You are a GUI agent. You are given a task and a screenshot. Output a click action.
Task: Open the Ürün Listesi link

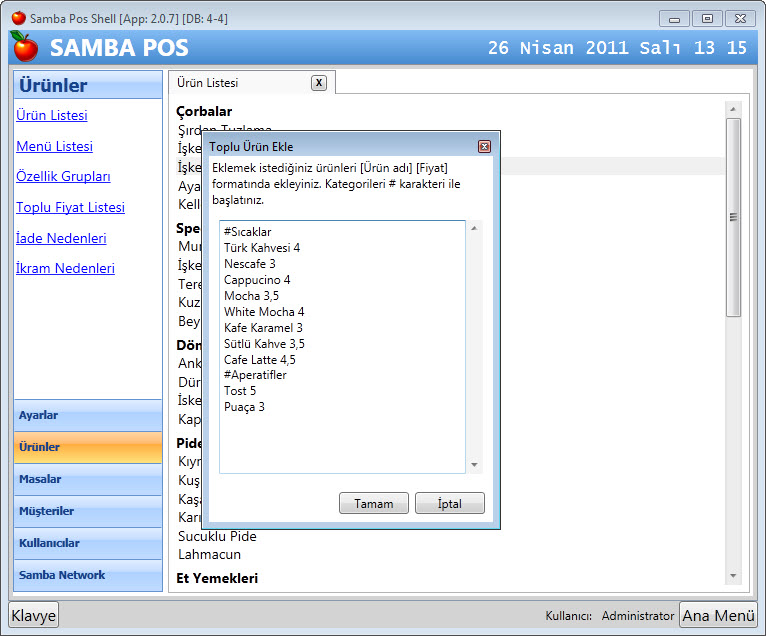[52, 115]
